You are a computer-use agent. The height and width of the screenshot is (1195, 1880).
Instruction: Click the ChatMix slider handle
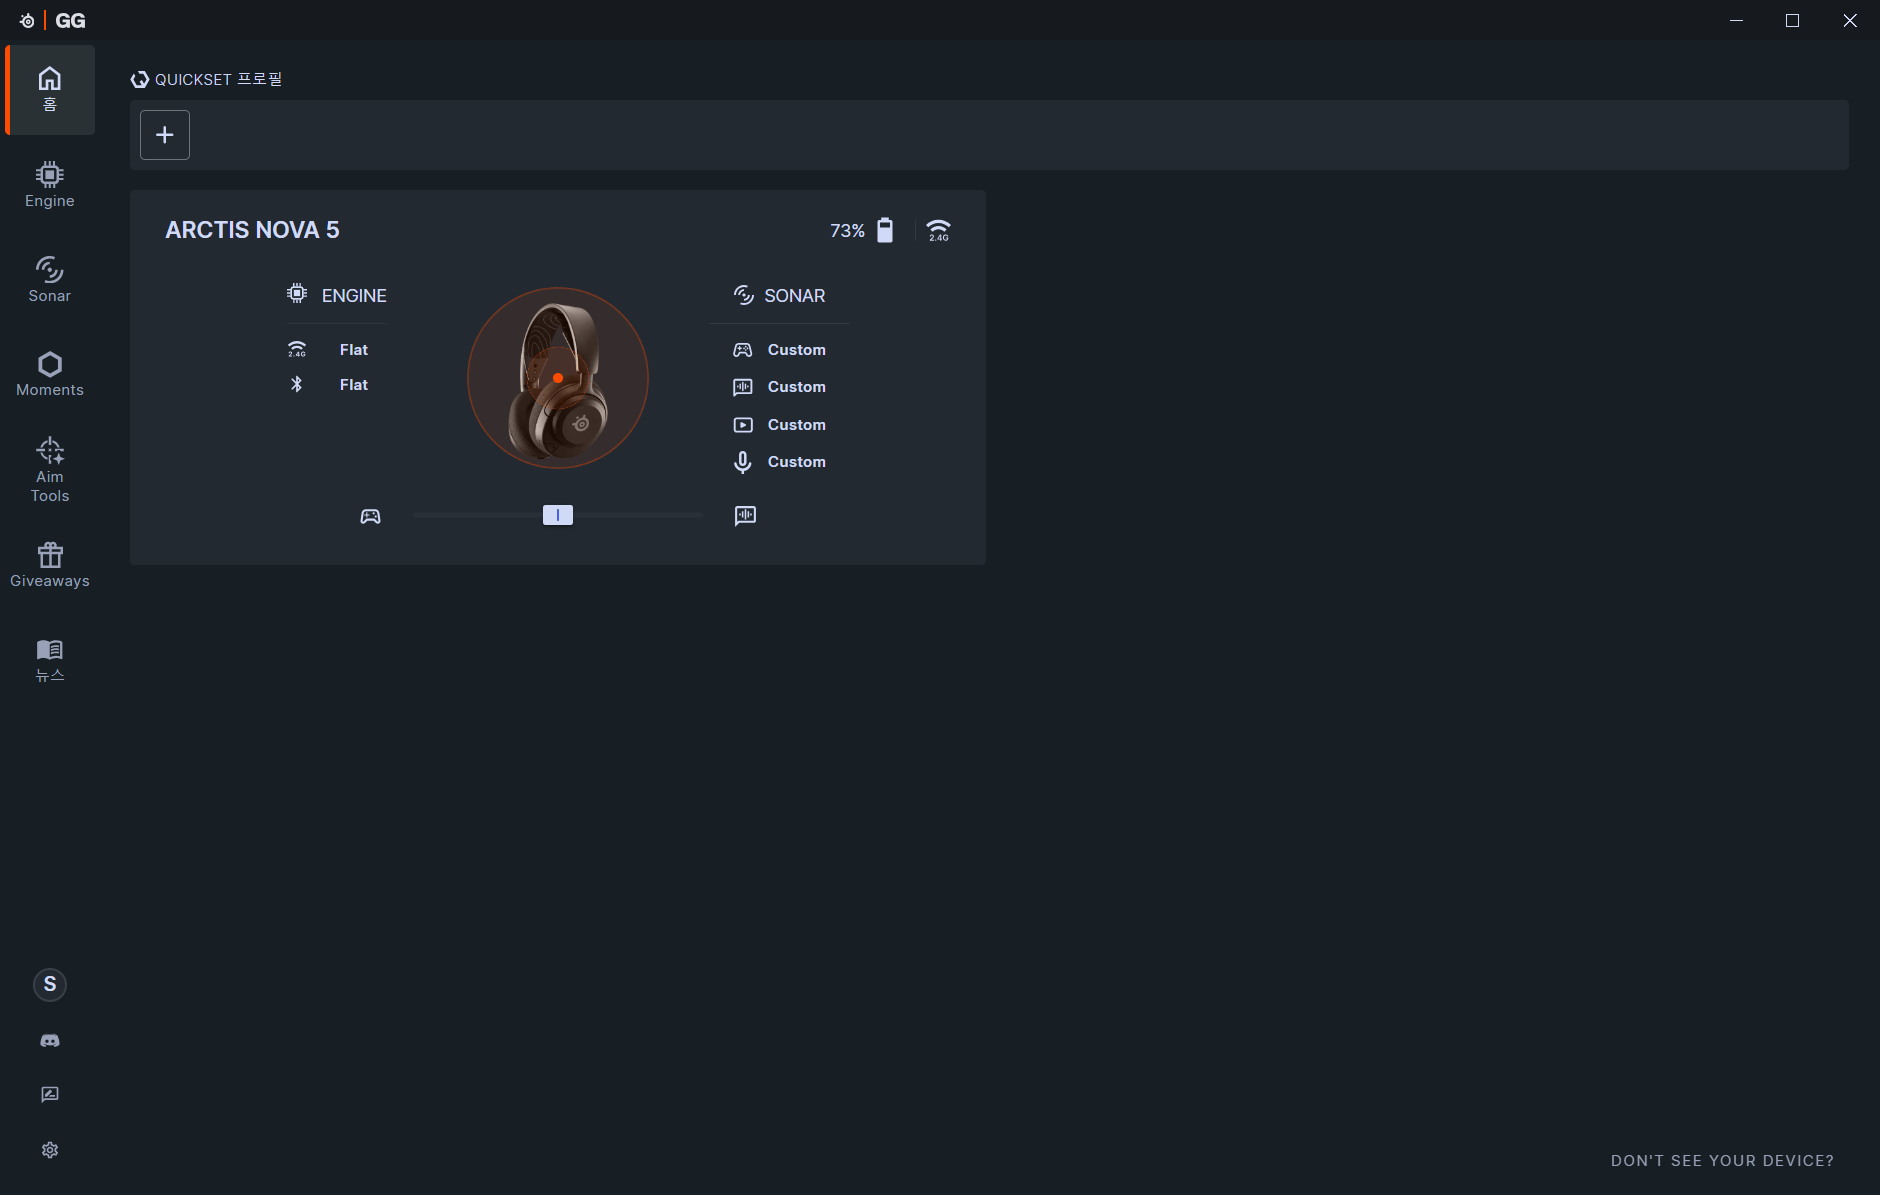558,515
